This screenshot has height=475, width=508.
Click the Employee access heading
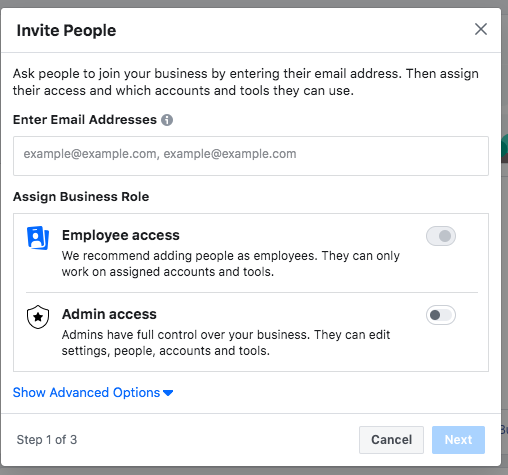pyautogui.click(x=121, y=235)
